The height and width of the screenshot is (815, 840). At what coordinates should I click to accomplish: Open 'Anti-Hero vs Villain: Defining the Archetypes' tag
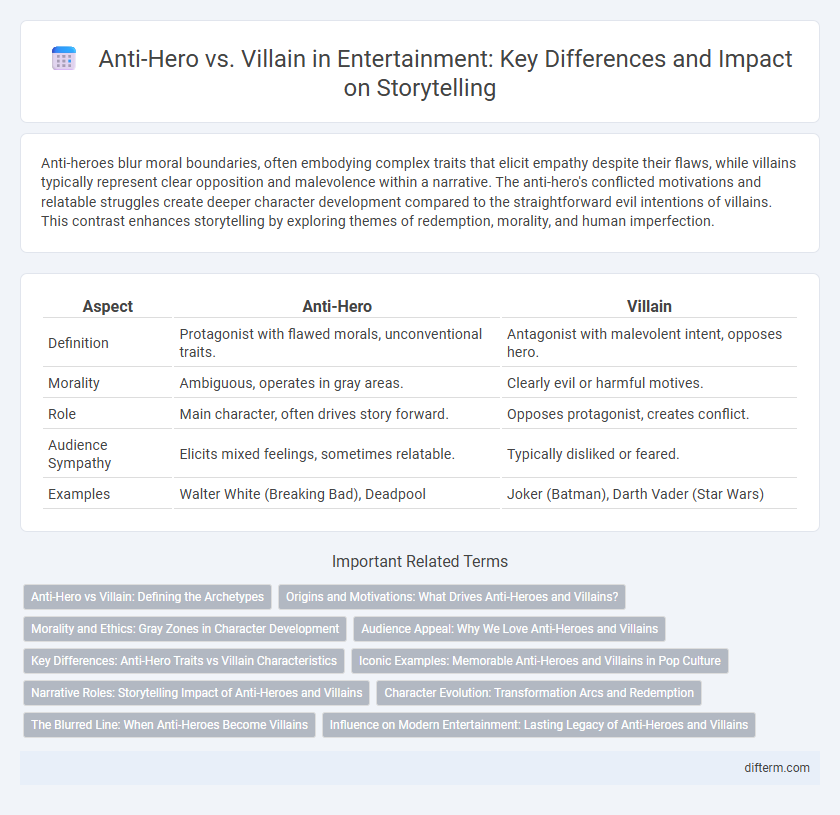(x=147, y=597)
